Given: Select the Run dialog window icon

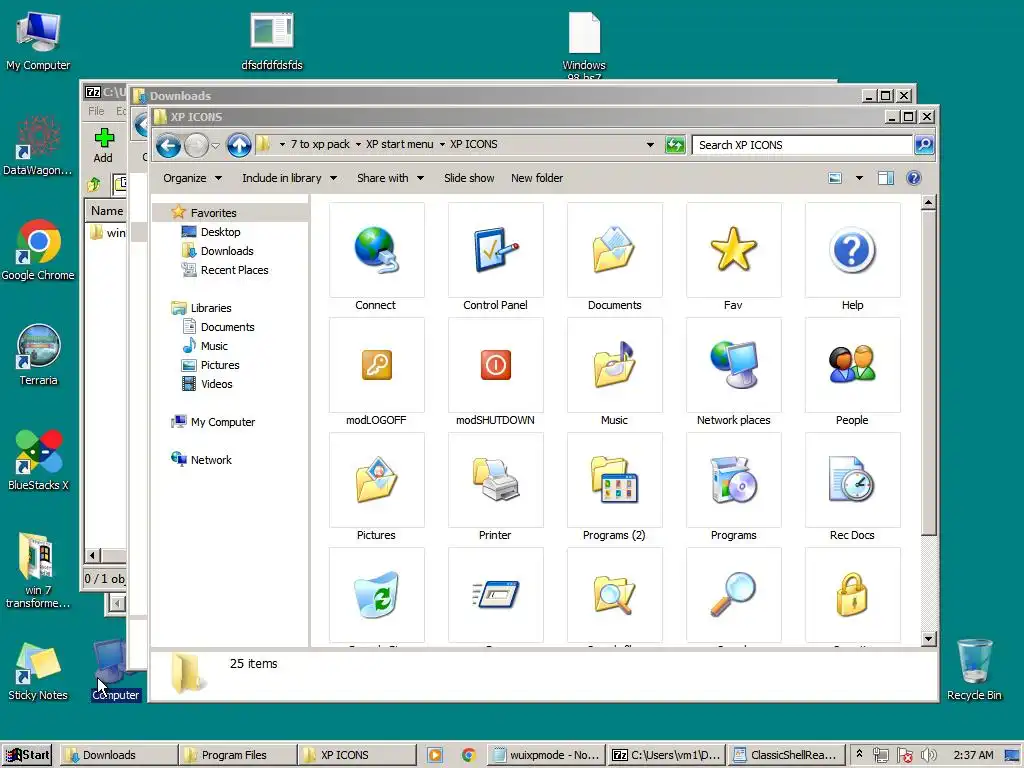Looking at the screenshot, I should click(495, 595).
